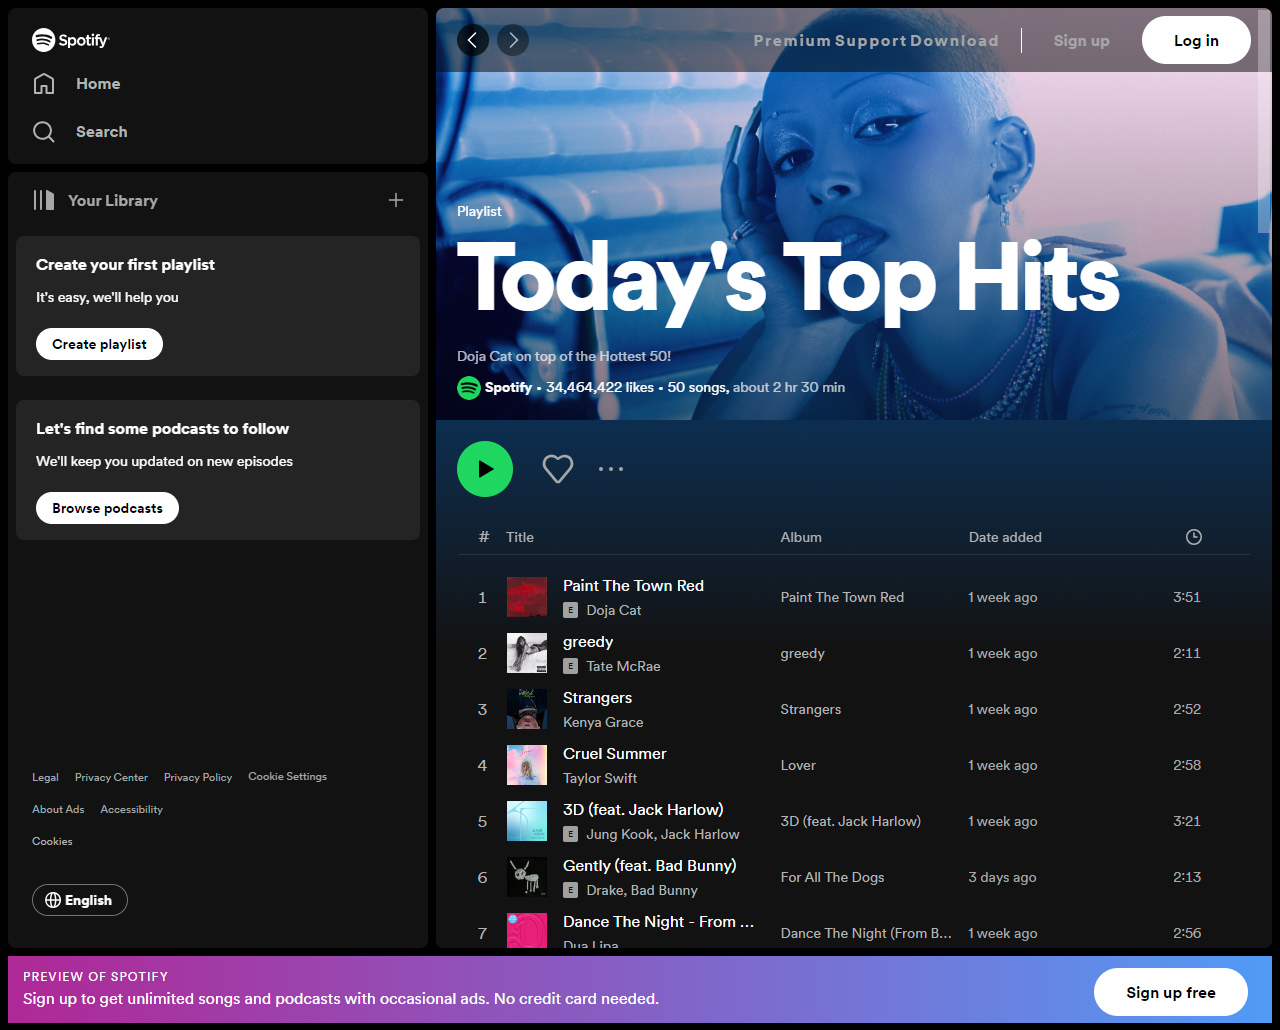Like the playlist with the heart icon
This screenshot has height=1030, width=1280.
(x=558, y=469)
